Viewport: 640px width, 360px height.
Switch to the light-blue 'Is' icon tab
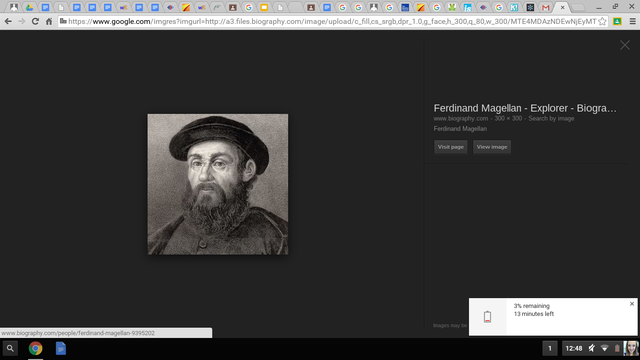pyautogui.click(x=467, y=7)
